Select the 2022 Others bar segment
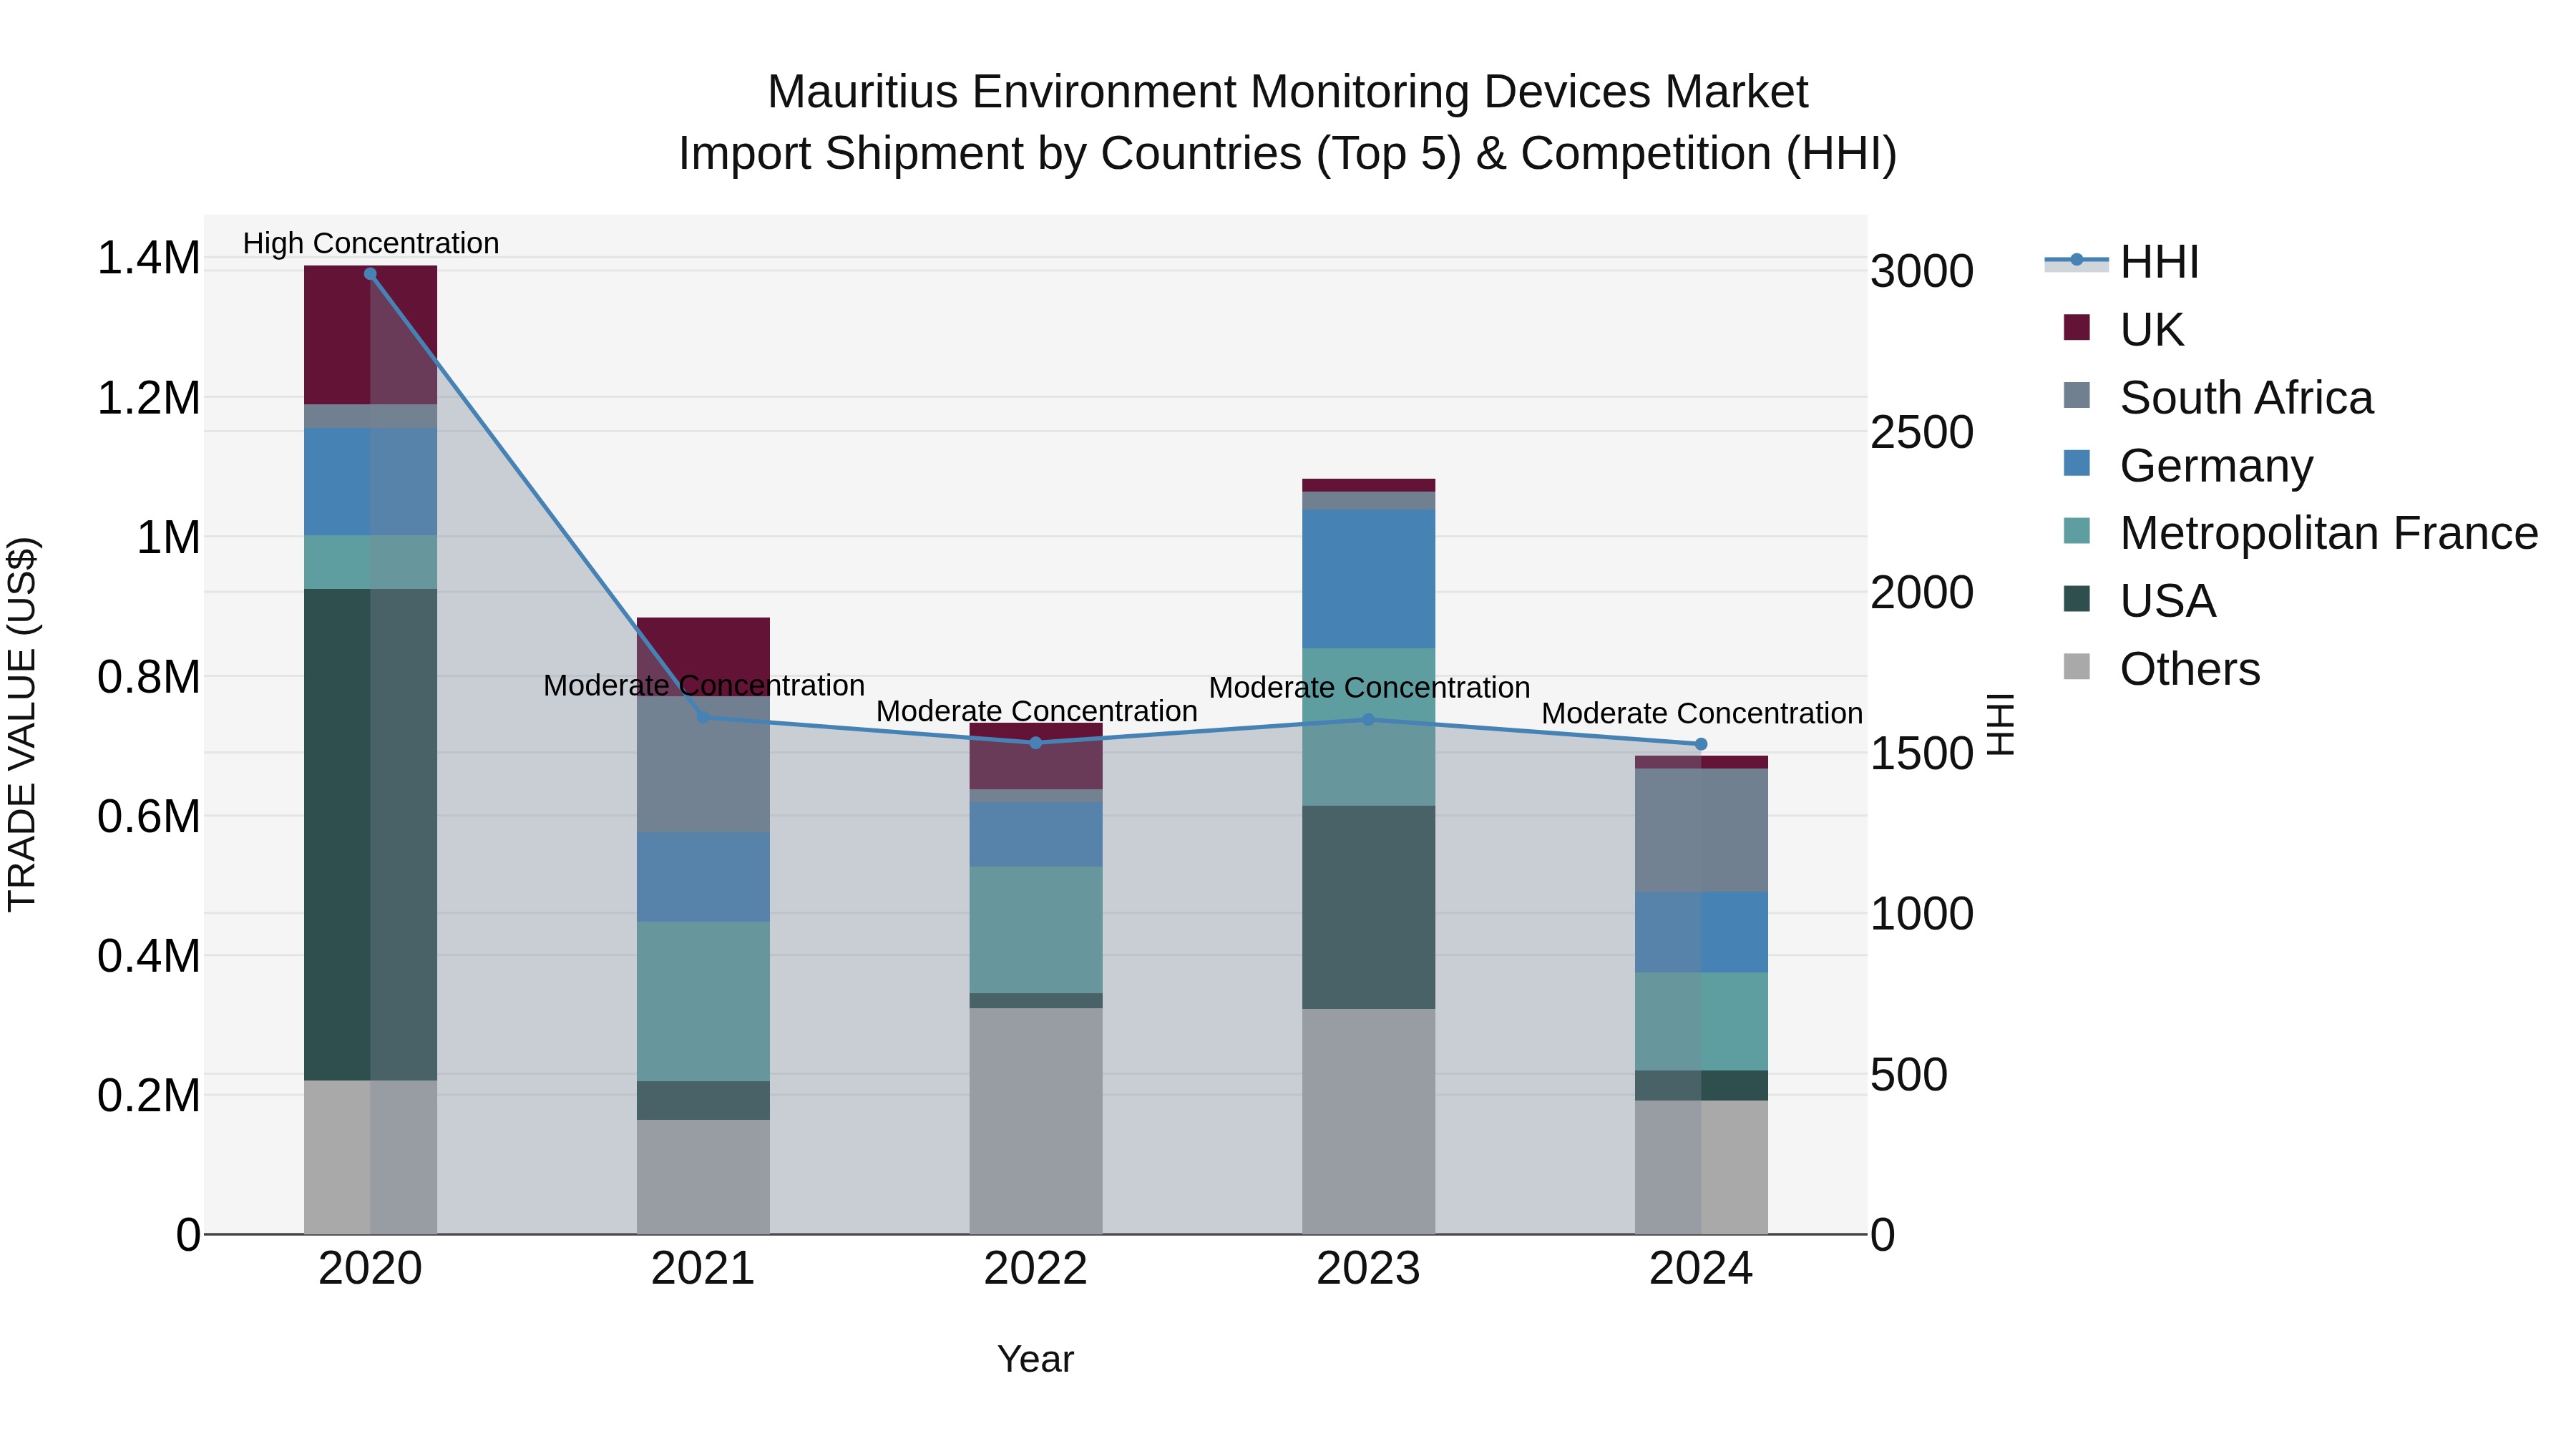 1036,1122
